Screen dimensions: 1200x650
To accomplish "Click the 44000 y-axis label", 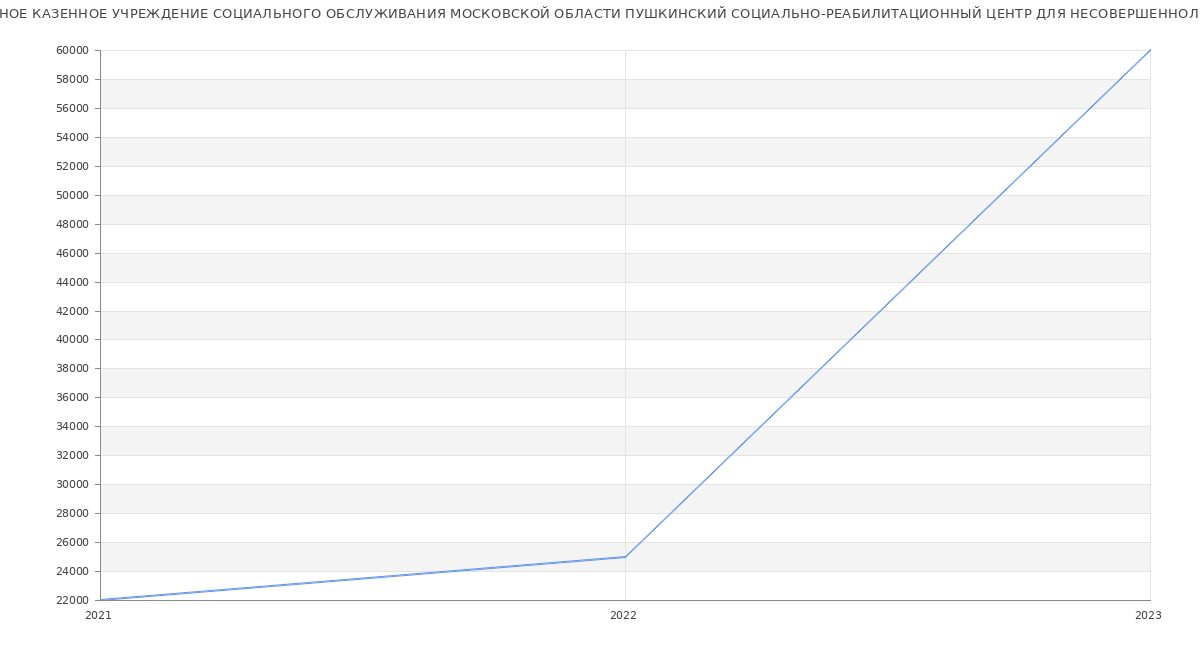I will point(72,283).
